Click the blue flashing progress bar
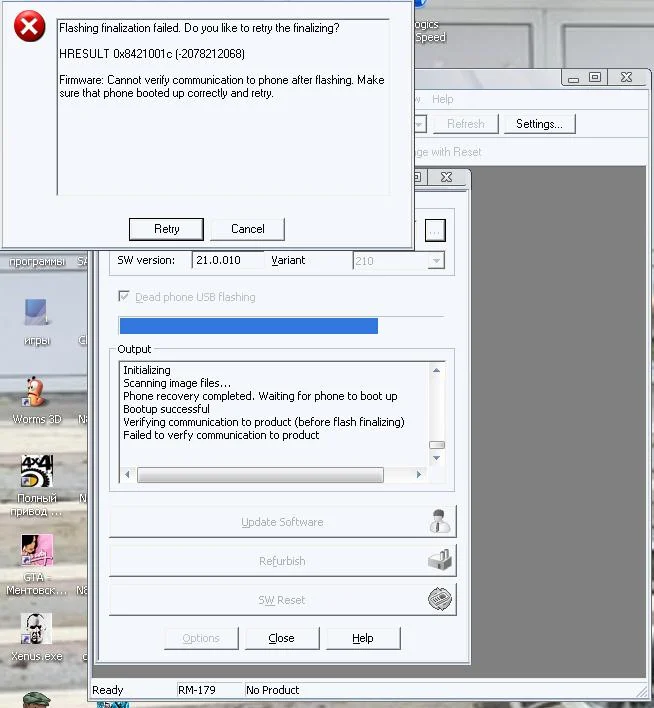 (248, 326)
